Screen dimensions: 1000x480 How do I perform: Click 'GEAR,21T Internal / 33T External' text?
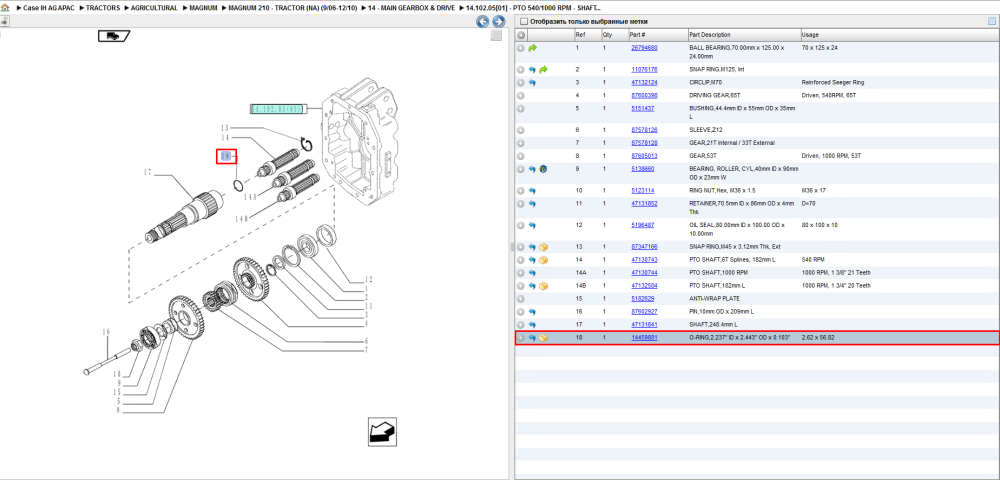732,143
